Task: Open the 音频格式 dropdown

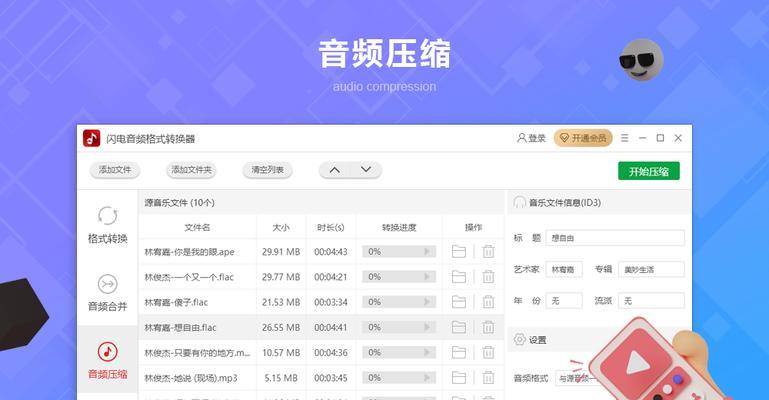Action: point(577,378)
